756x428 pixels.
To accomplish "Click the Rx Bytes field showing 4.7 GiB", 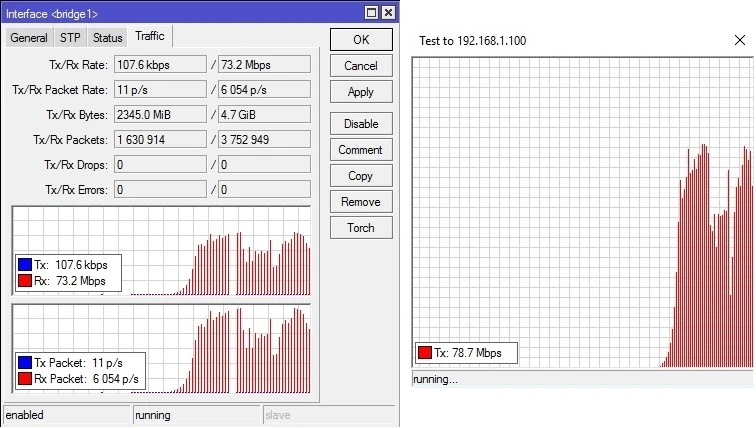I will point(264,114).
